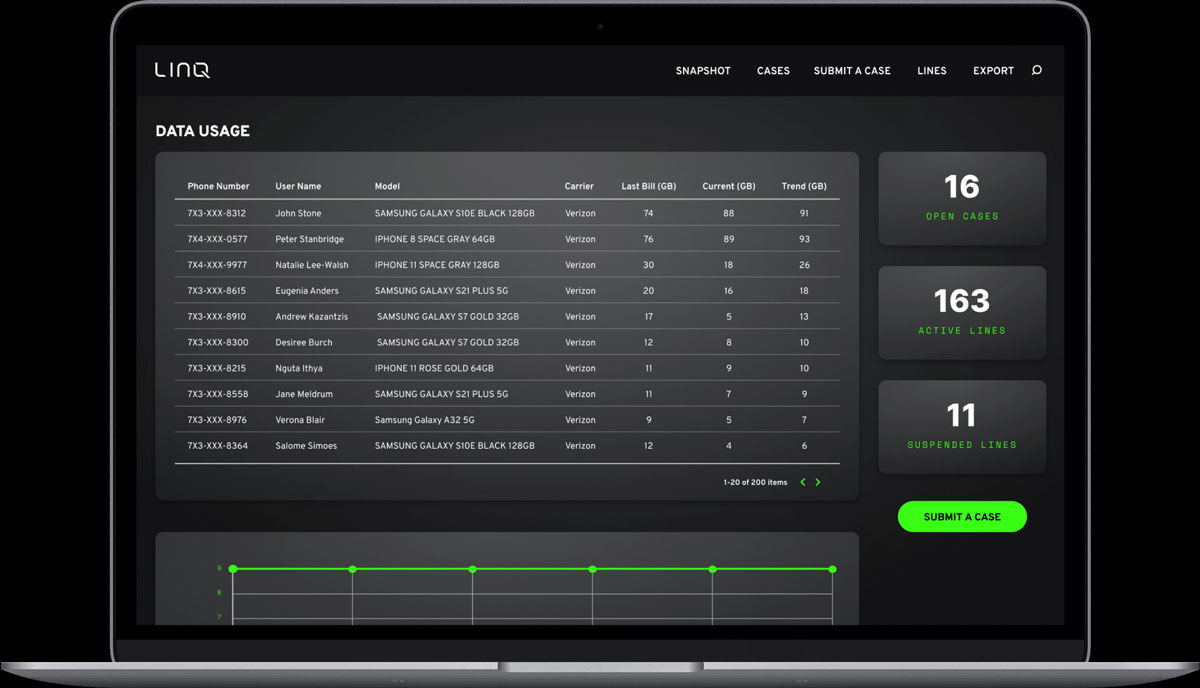1200x688 pixels.
Task: Go to next page arrow
Action: pos(818,482)
